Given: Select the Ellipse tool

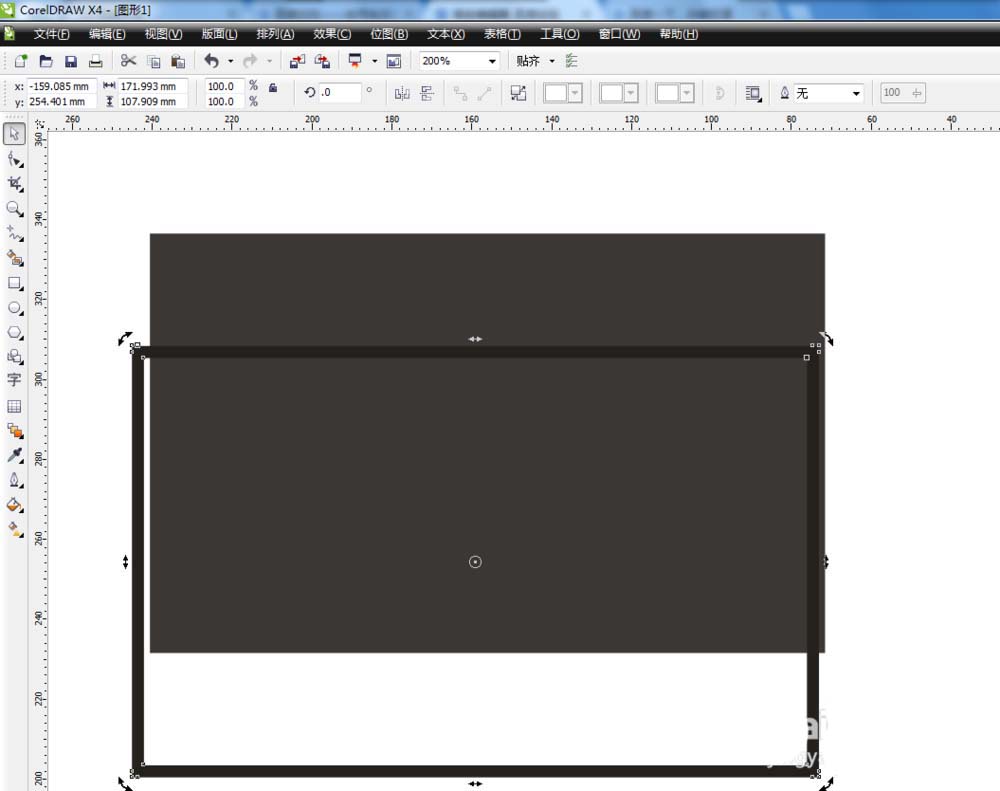Looking at the screenshot, I should pos(15,308).
